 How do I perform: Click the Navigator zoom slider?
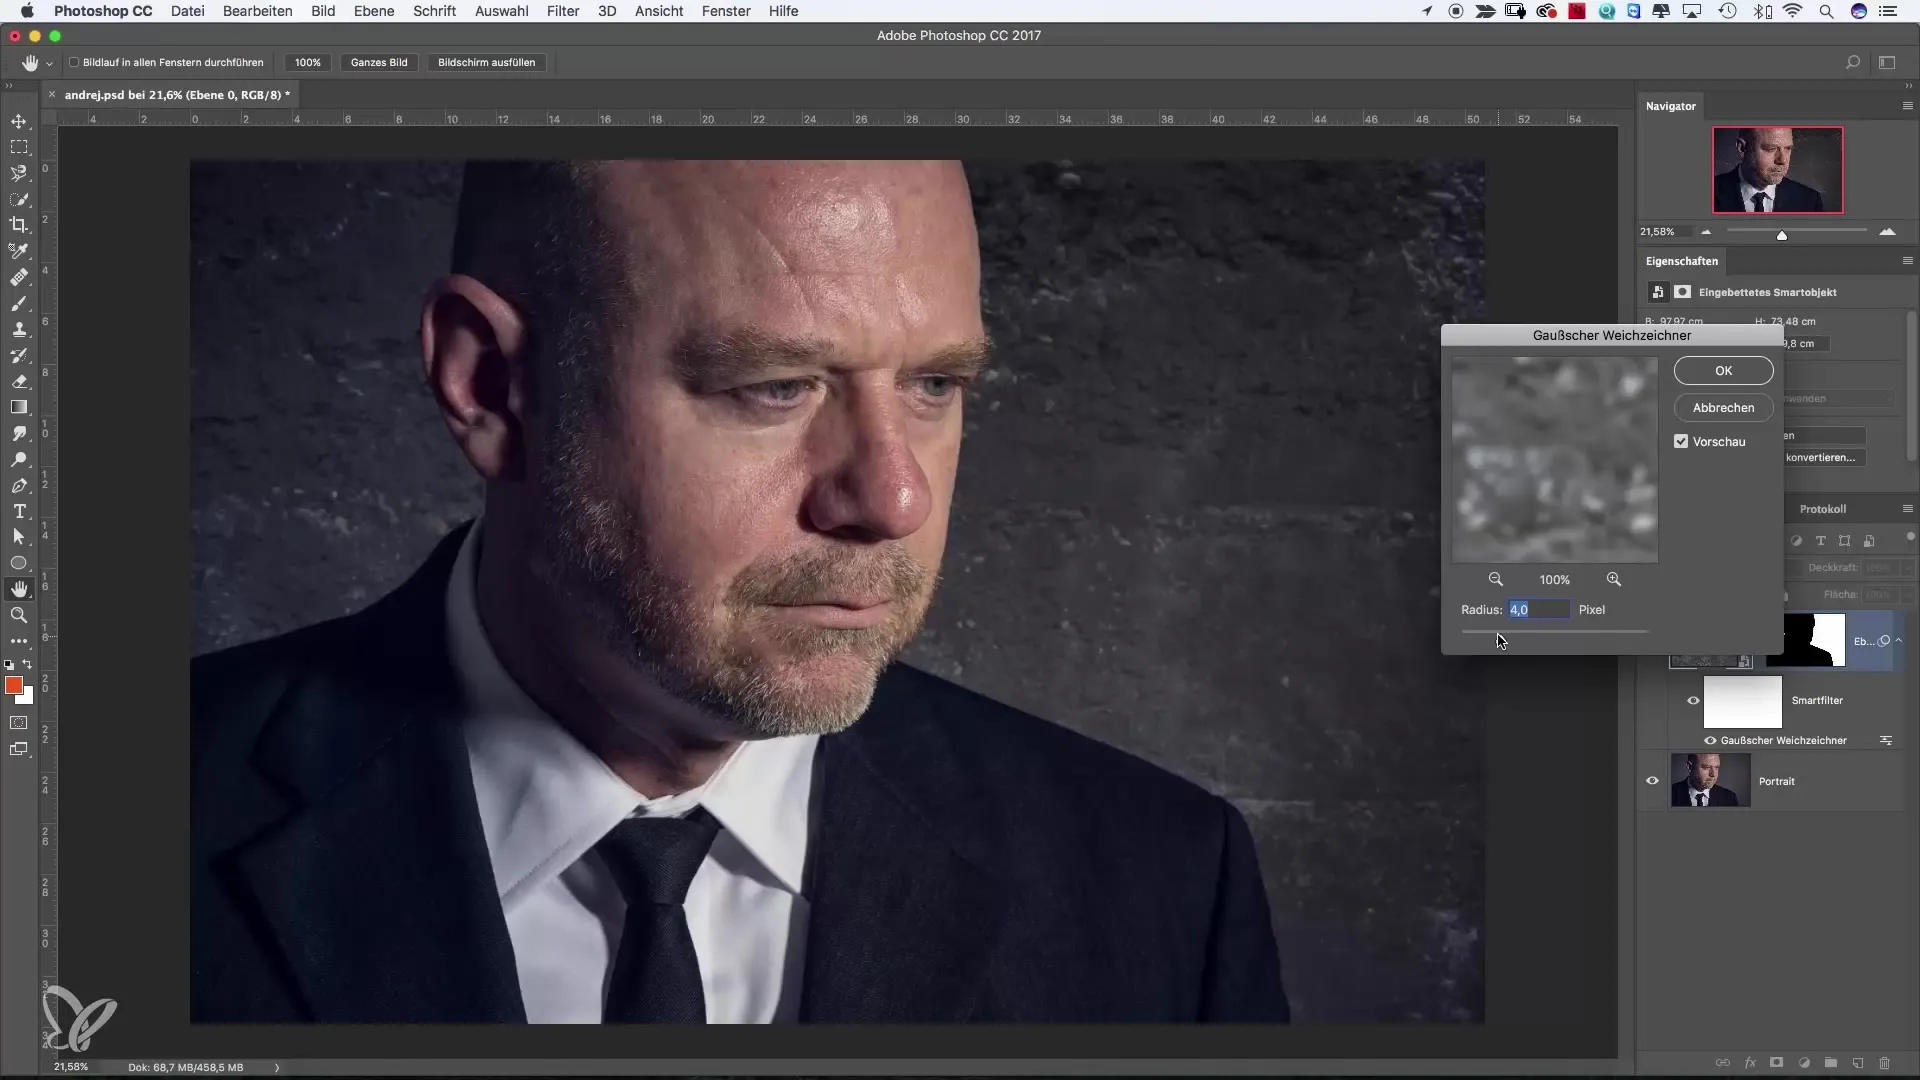(x=1796, y=232)
